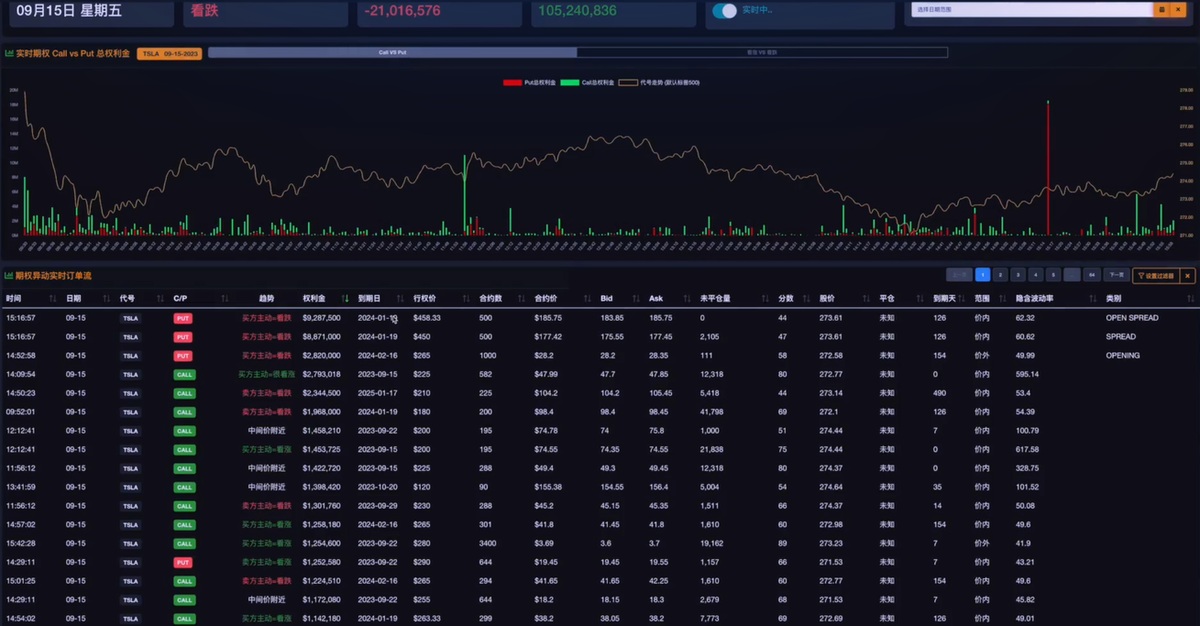
Task: Toggle Put总权利金 red legend series
Action: [513, 82]
